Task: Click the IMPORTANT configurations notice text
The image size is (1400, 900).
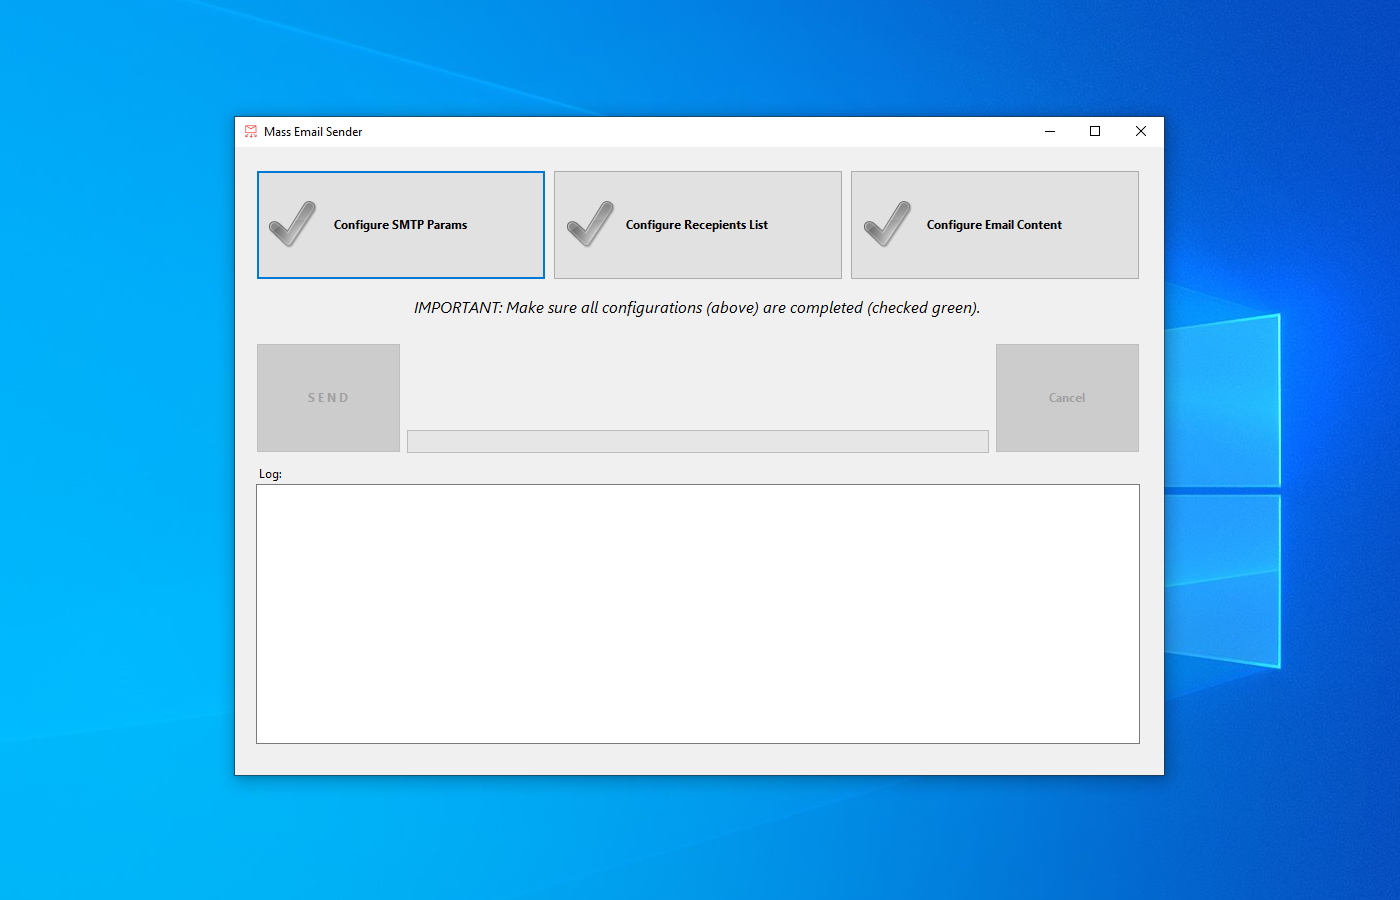Action: pos(697,308)
